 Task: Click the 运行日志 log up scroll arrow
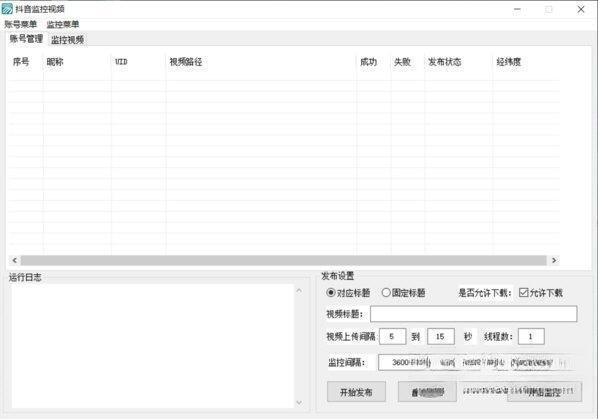pos(299,291)
